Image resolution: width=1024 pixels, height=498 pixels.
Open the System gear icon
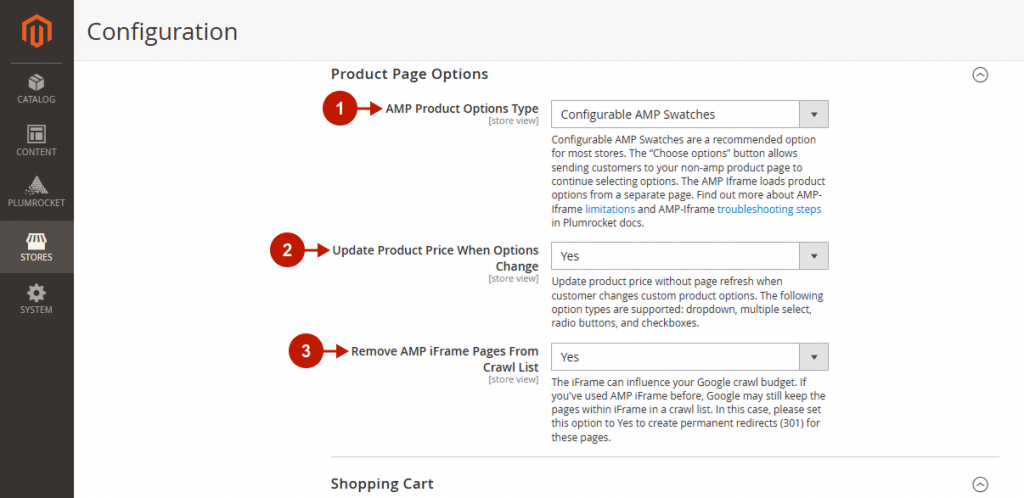point(36,293)
